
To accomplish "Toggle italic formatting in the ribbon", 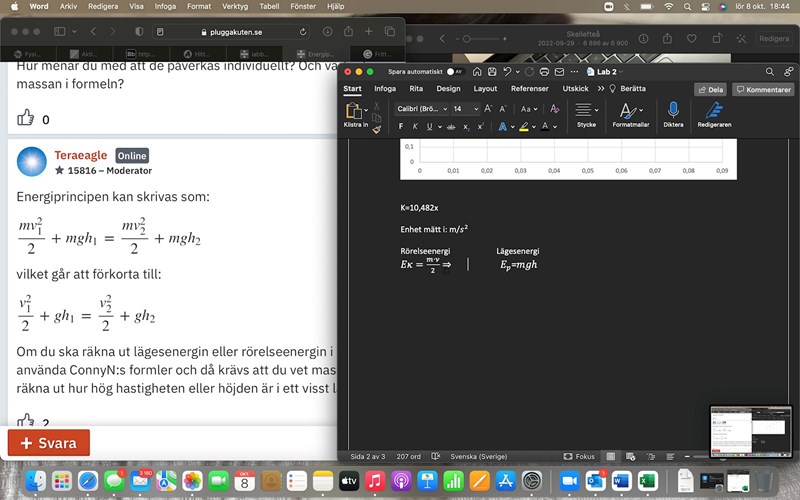I will (x=415, y=127).
